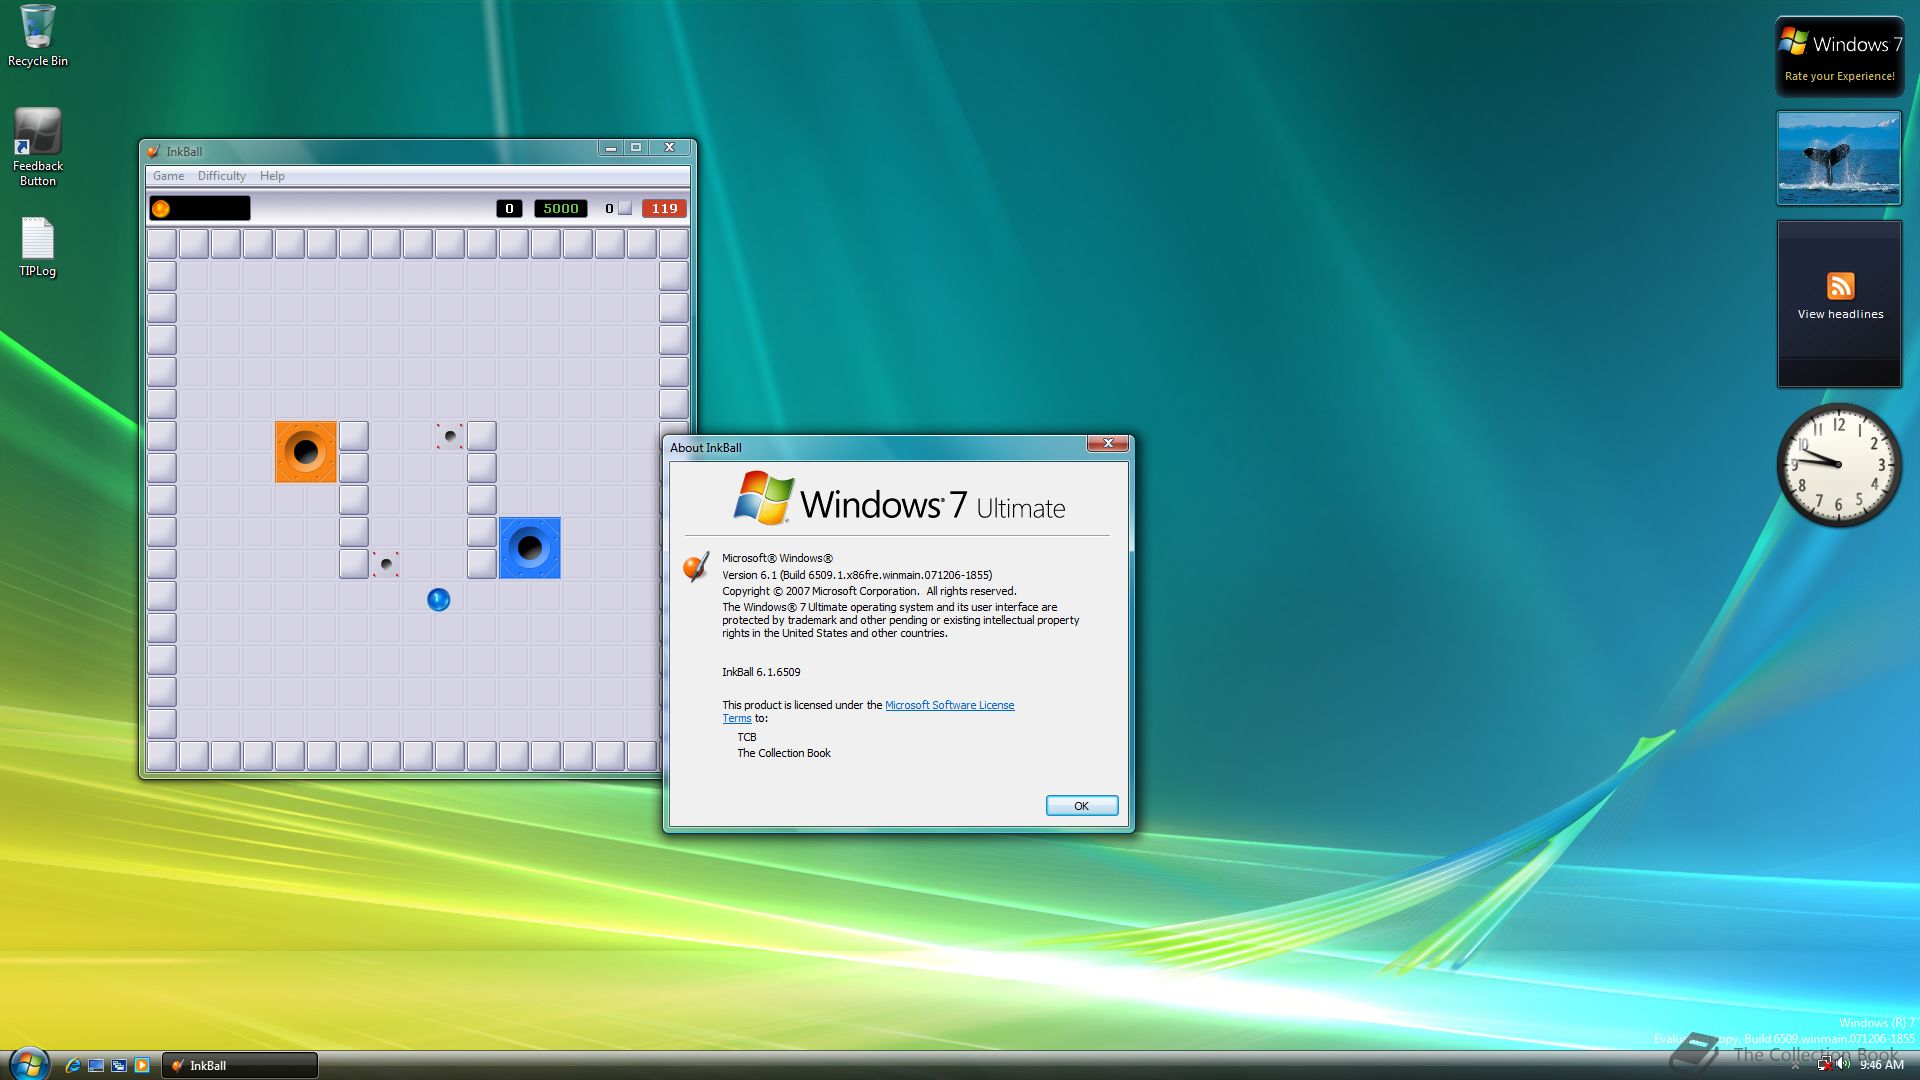This screenshot has width=1920, height=1080.
Task: Open the Game menu in InkBall
Action: (x=168, y=176)
